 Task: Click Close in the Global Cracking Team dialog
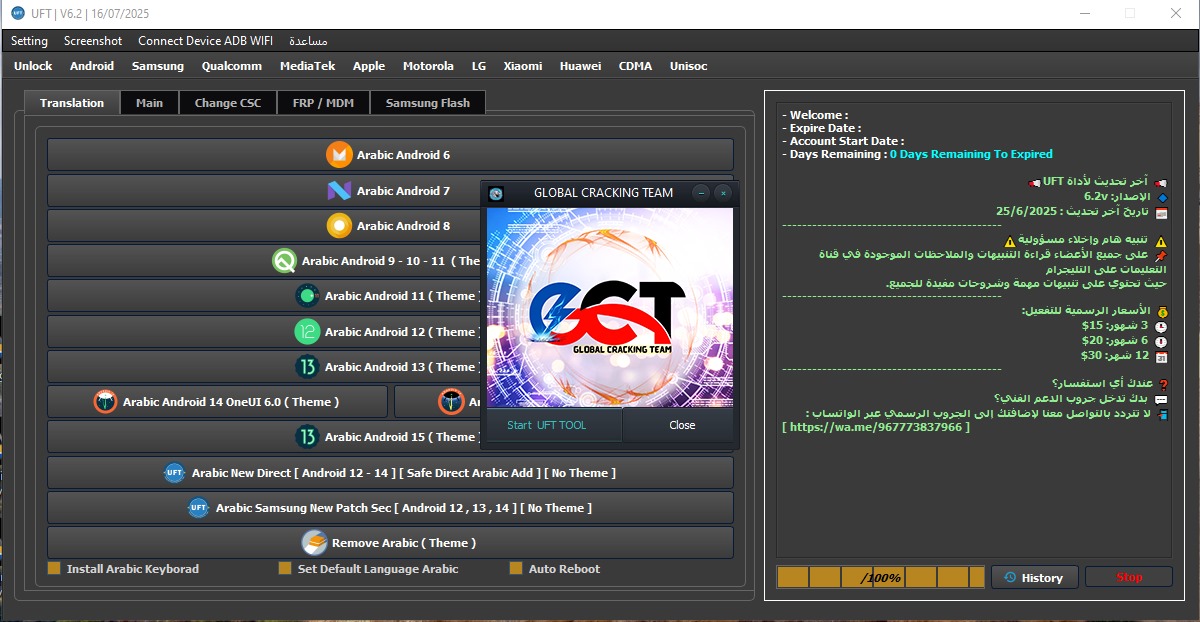681,425
